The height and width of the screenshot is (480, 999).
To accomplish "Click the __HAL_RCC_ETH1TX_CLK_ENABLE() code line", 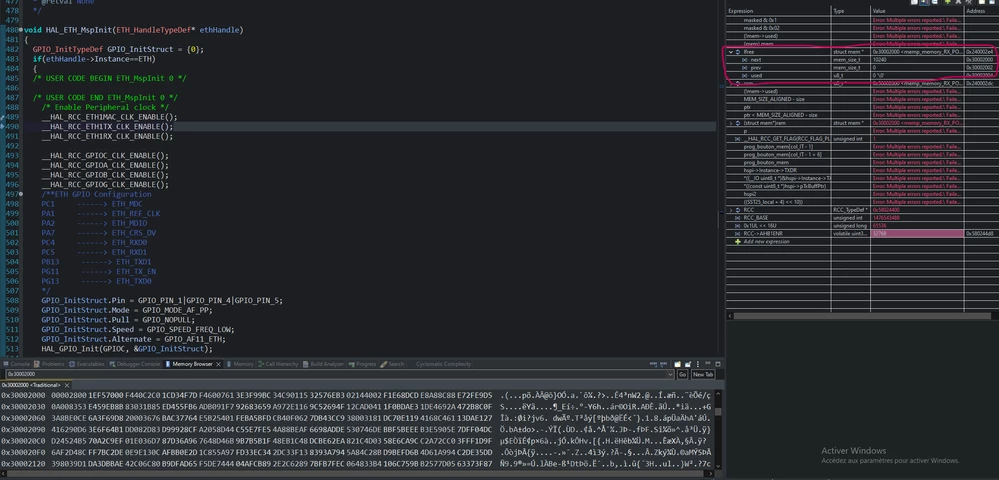I will tap(107, 126).
